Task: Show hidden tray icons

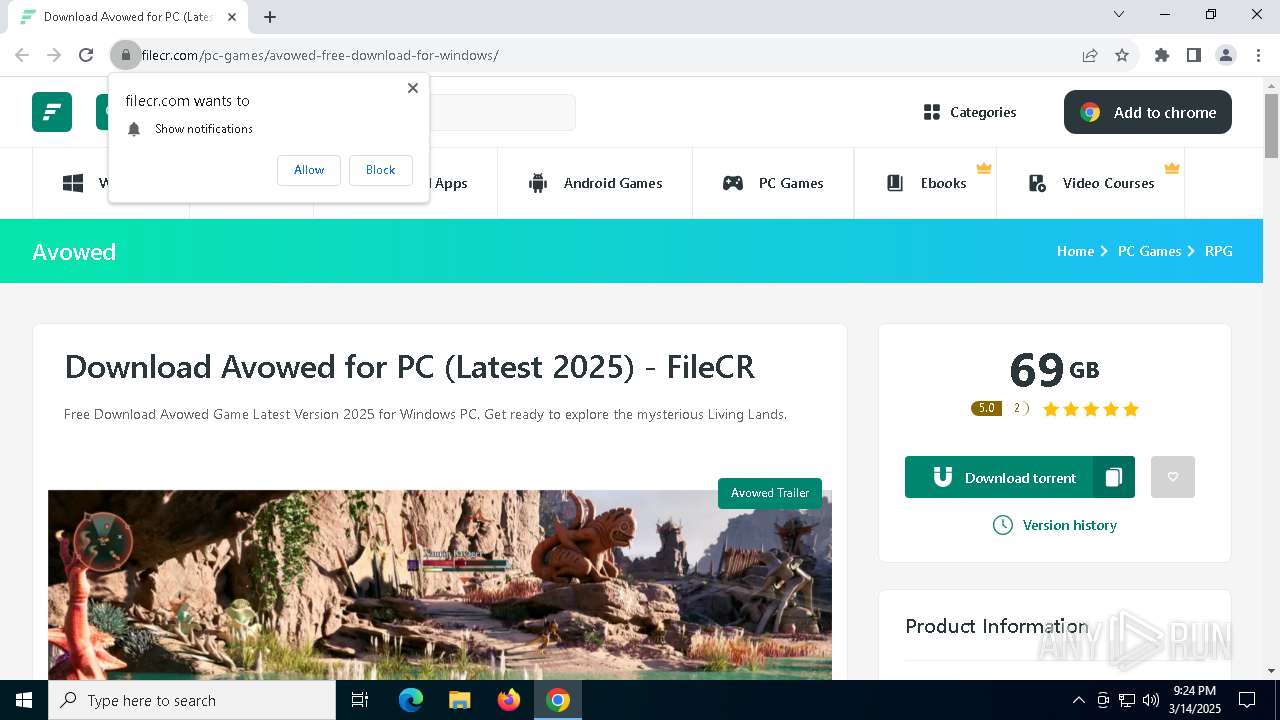Action: 1078,700
